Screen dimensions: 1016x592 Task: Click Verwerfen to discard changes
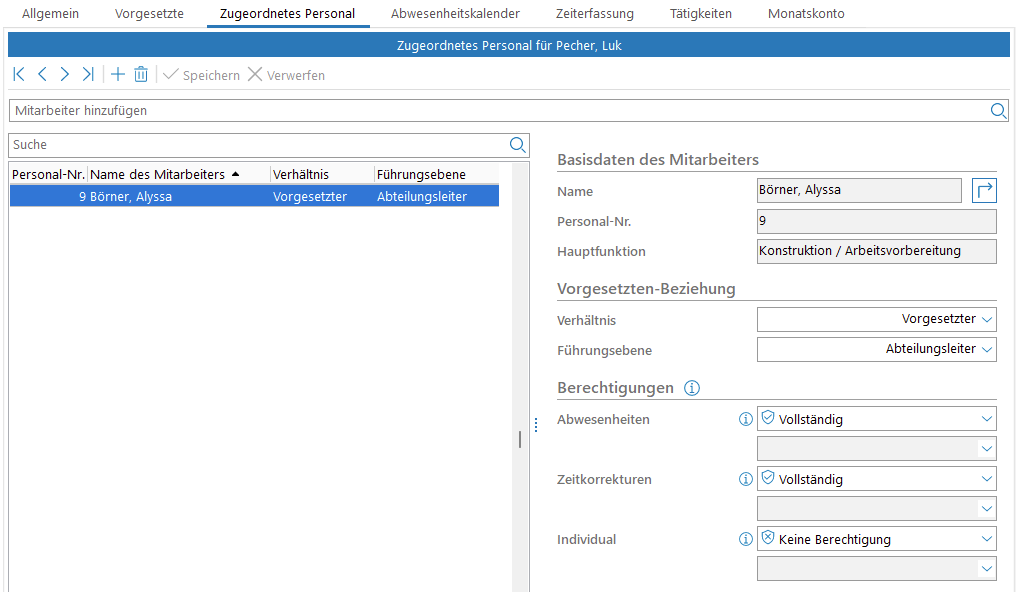pos(286,75)
